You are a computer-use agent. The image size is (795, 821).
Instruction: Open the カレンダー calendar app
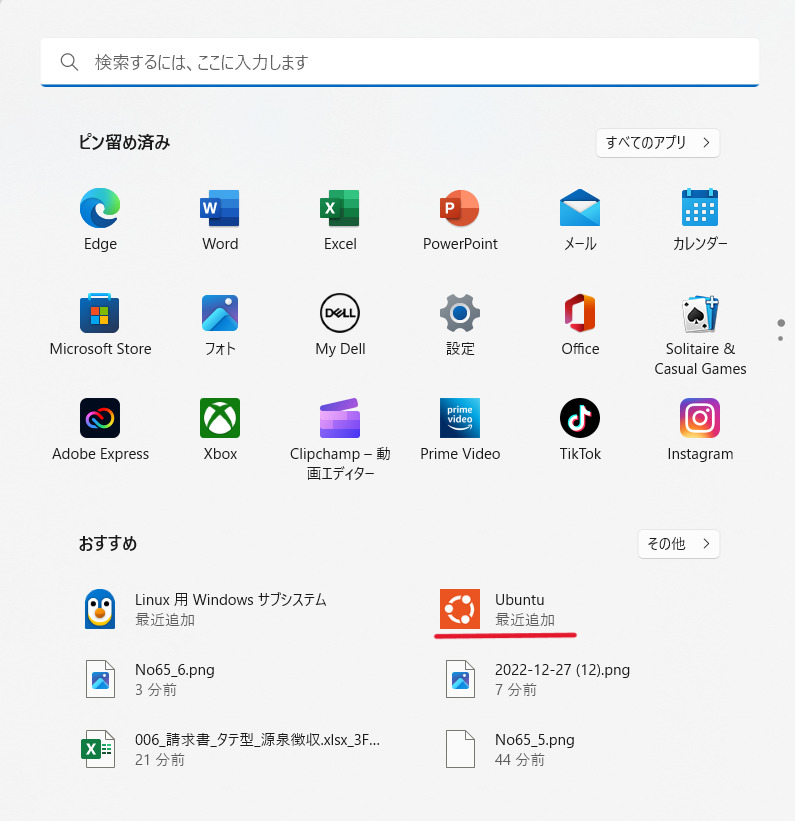coord(700,208)
